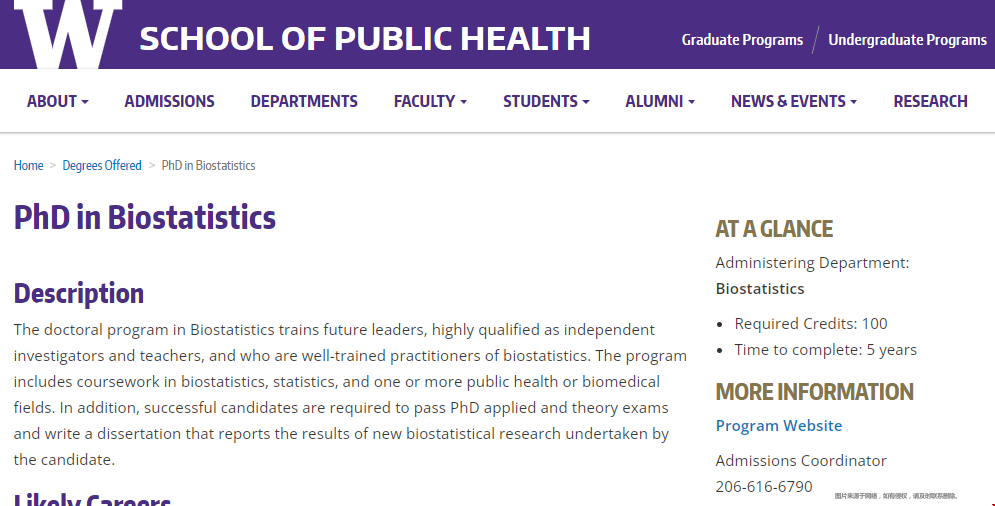This screenshot has height=506, width=995.
Task: Click the Description section heading
Action: [x=79, y=293]
